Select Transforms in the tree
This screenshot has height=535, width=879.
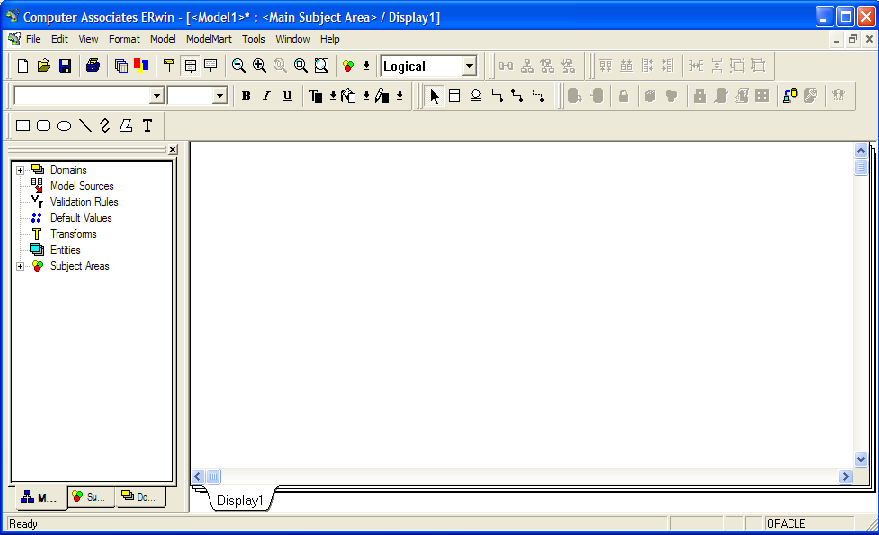pos(73,234)
